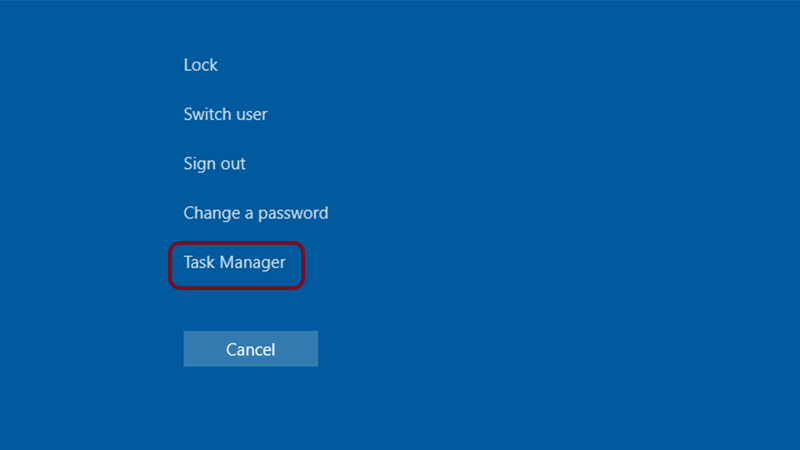
Task: Select Switch user
Action: pyautogui.click(x=225, y=114)
